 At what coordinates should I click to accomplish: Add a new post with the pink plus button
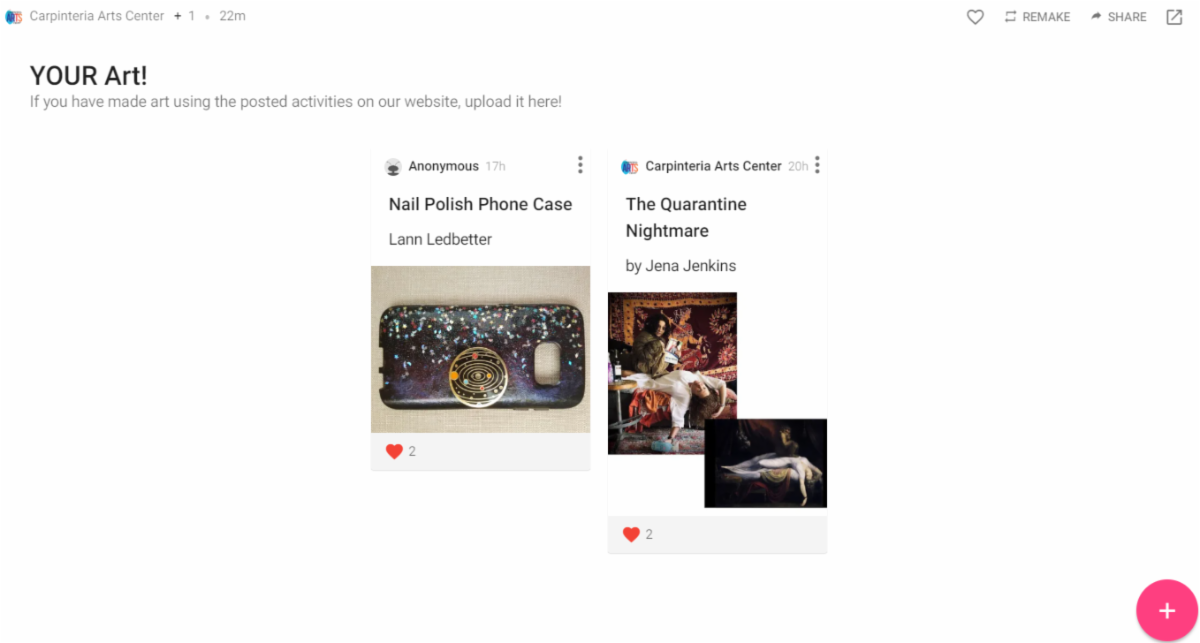coord(1166,610)
